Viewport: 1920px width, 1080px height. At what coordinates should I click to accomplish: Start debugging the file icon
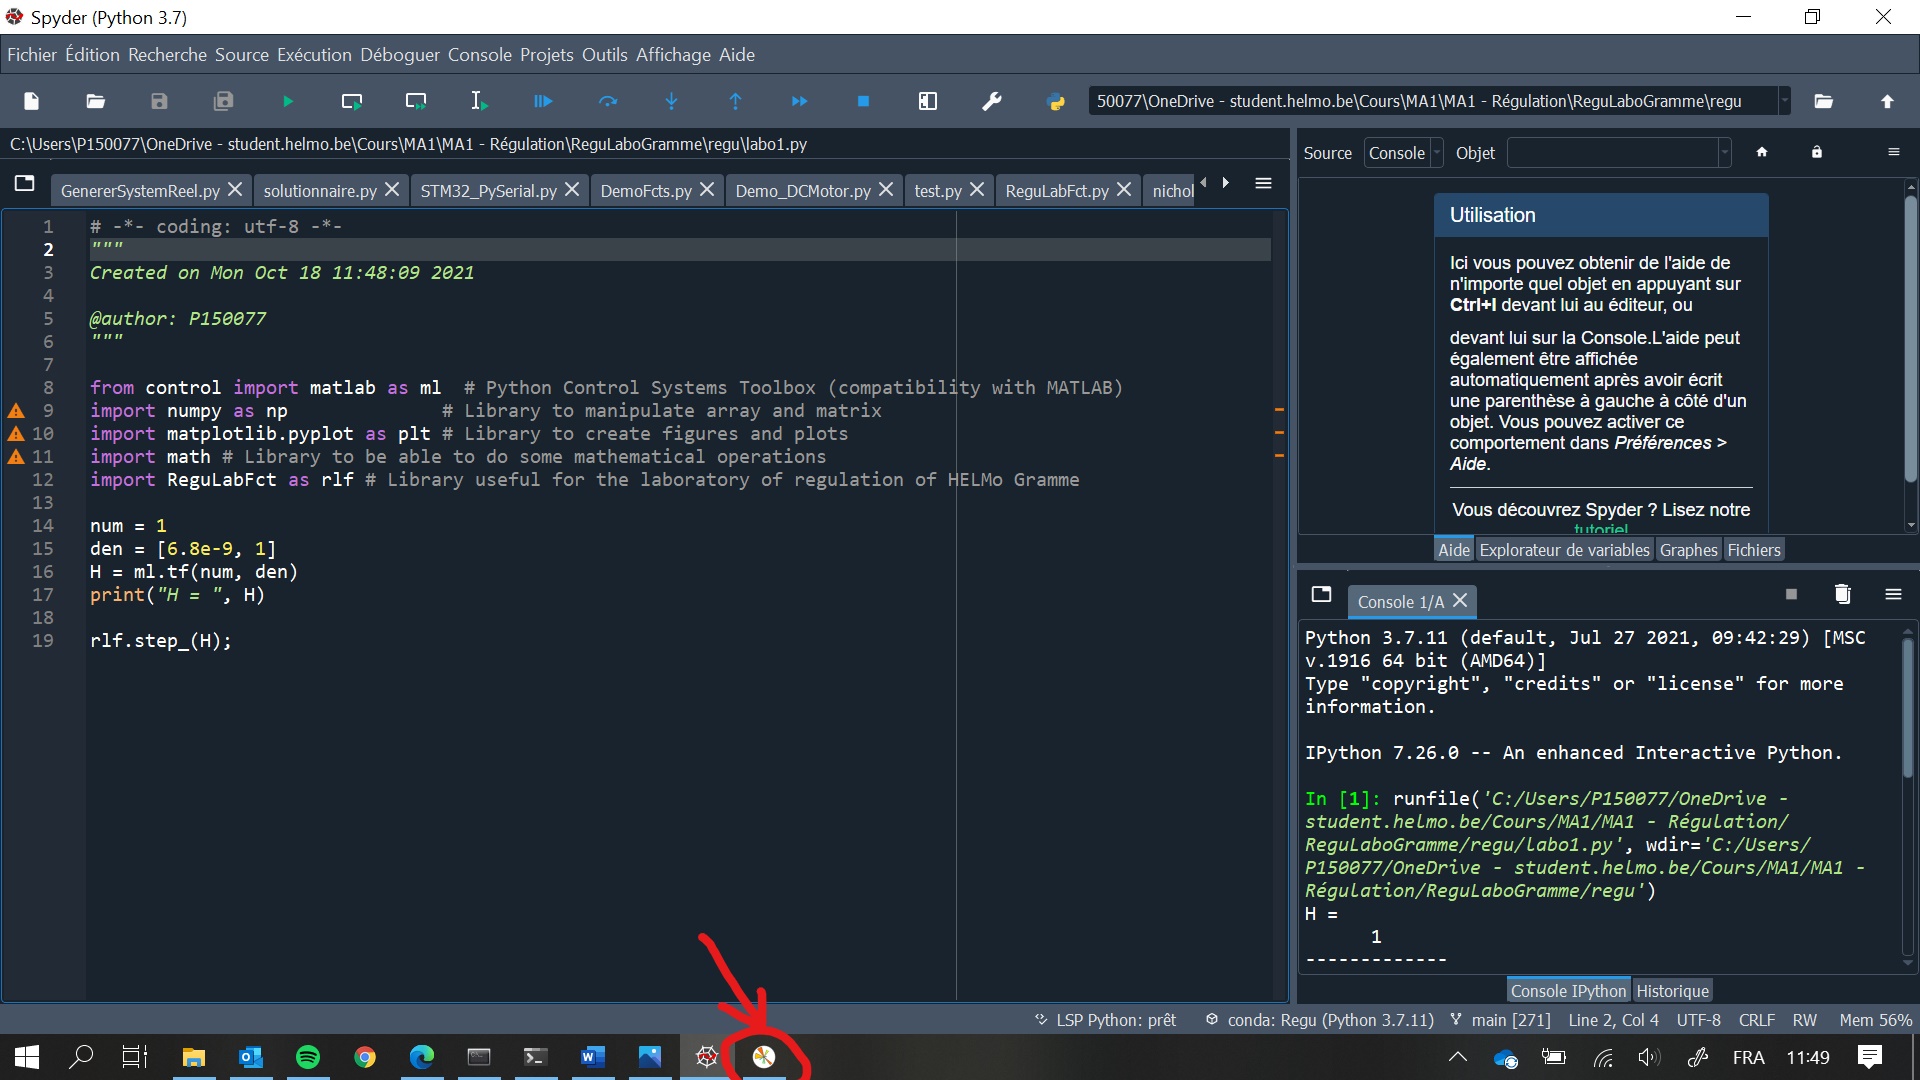(x=543, y=101)
